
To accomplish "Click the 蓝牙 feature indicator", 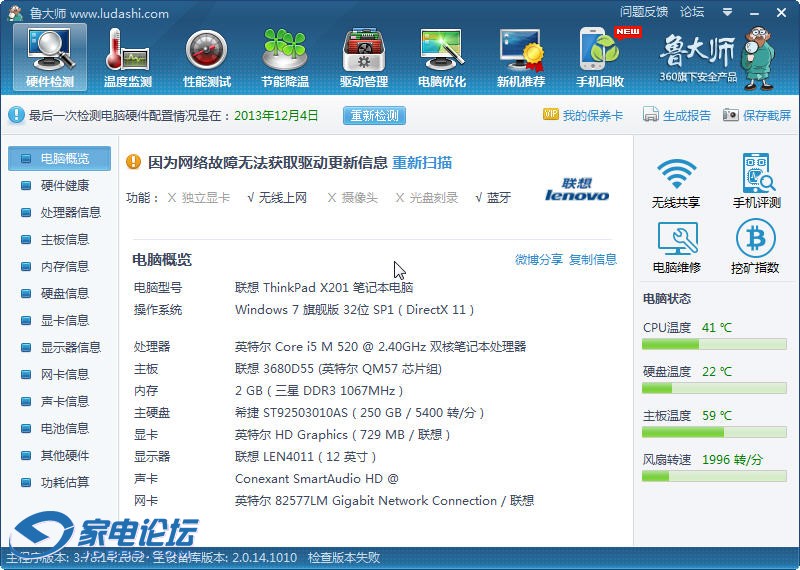I will click(493, 197).
